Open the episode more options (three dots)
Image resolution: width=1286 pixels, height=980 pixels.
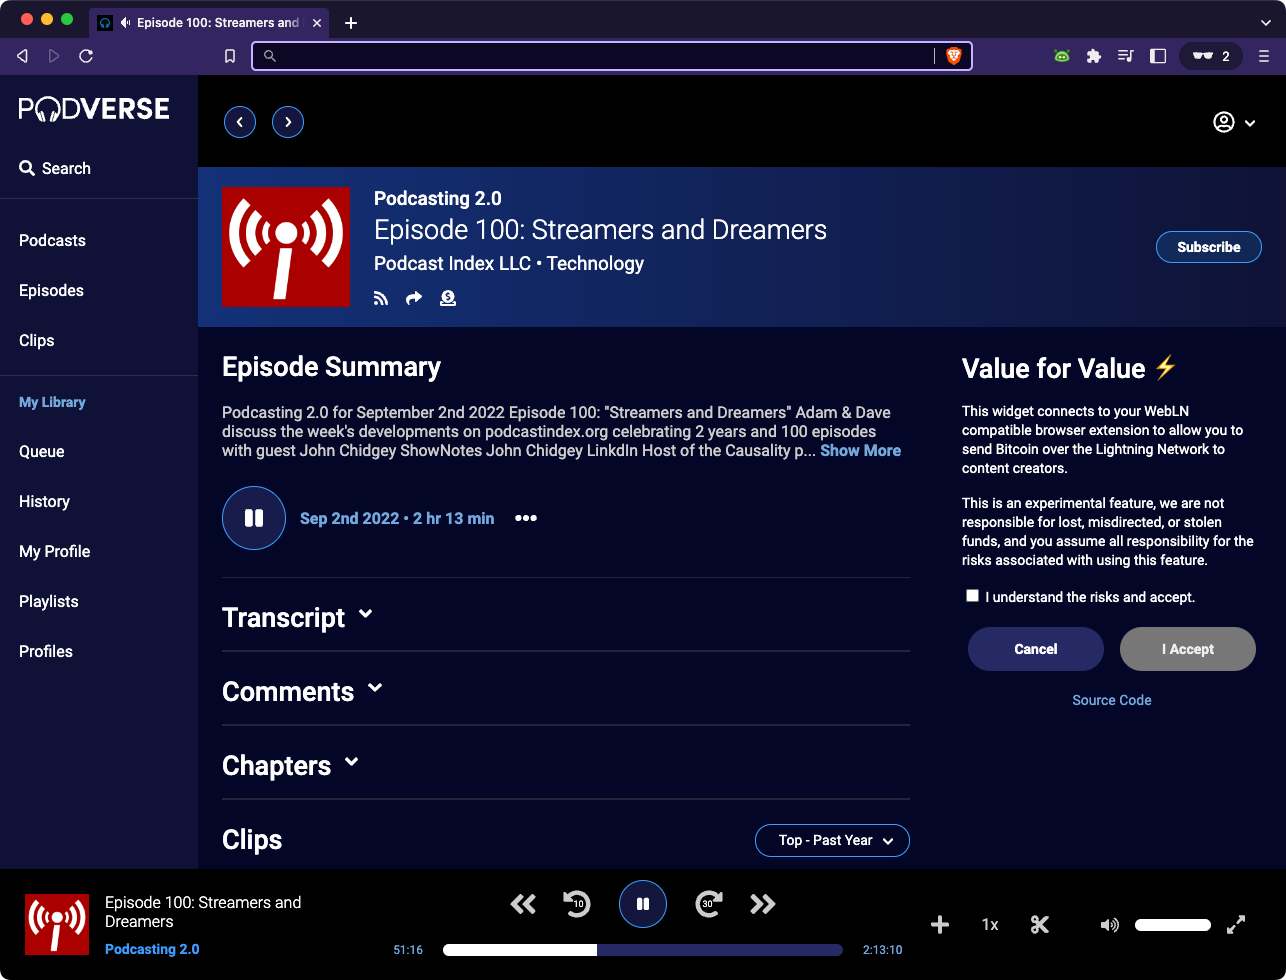coord(526,518)
